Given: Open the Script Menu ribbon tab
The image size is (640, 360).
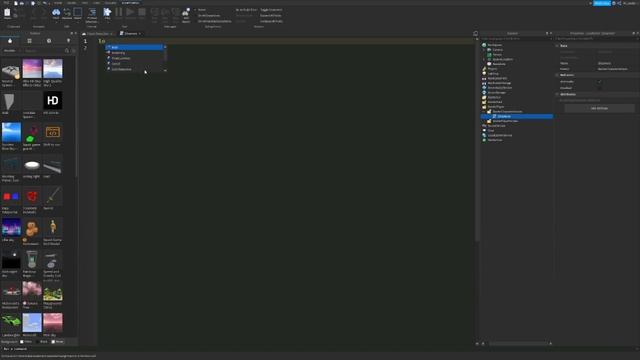Looking at the screenshot, I should pos(130,3).
